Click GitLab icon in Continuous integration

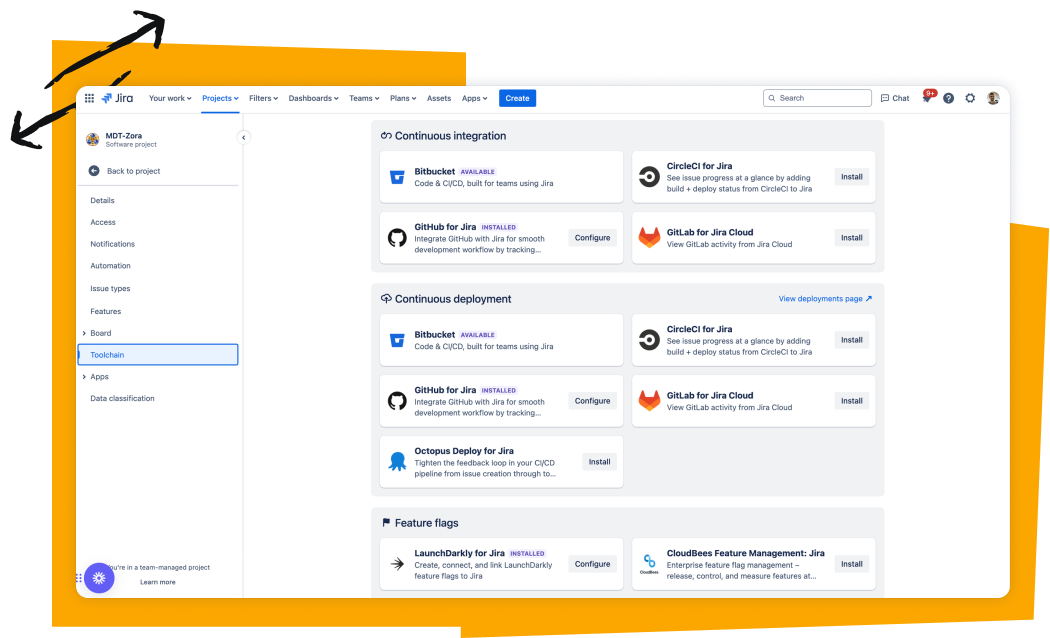point(649,238)
